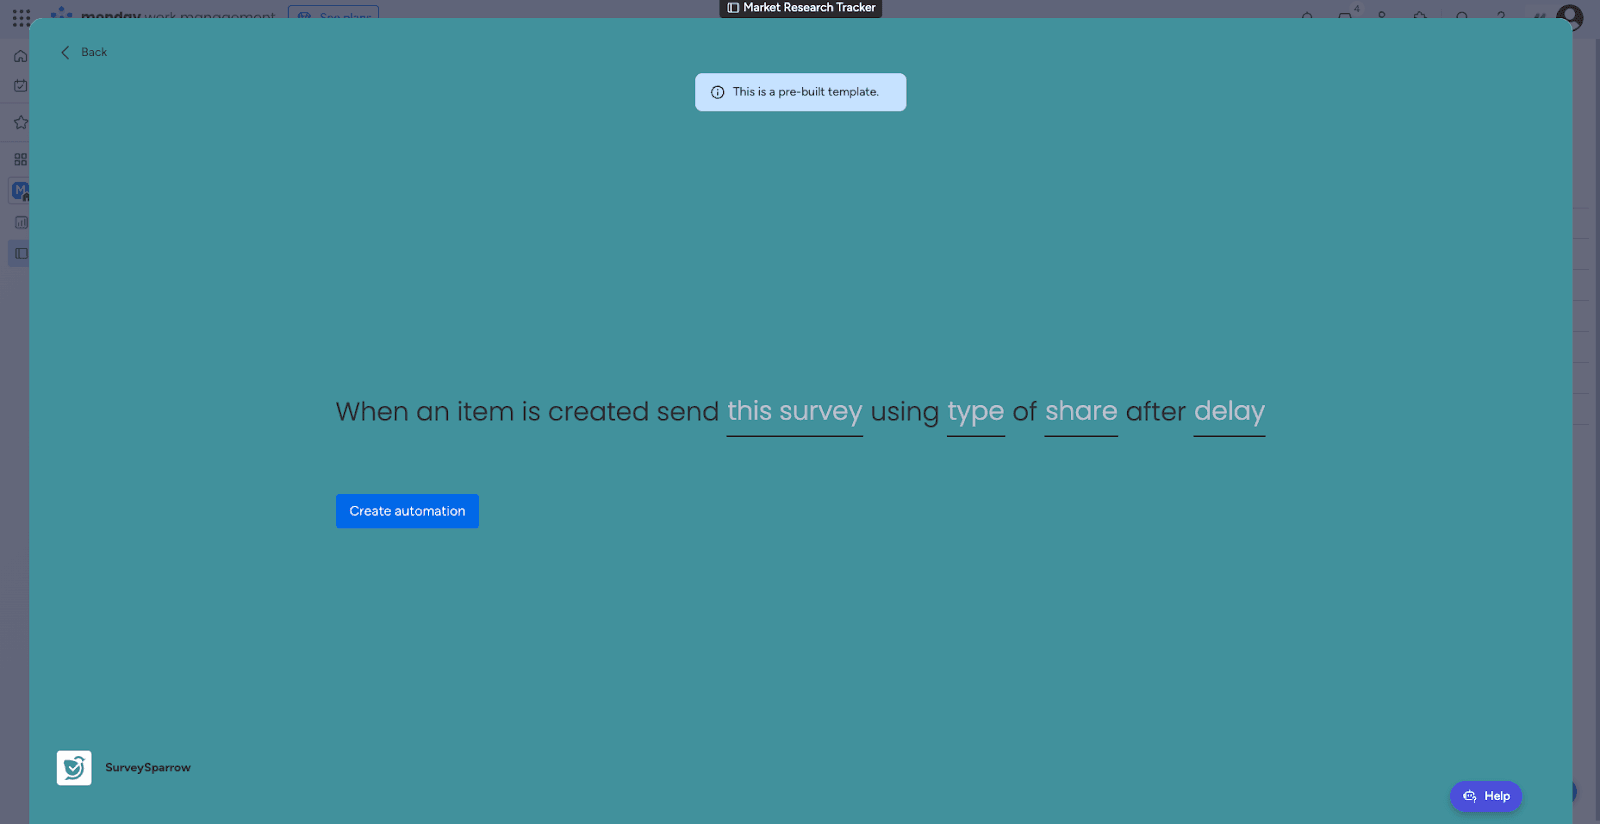Open the user profile avatar menu
This screenshot has width=1600, height=824.
tap(1569, 16)
